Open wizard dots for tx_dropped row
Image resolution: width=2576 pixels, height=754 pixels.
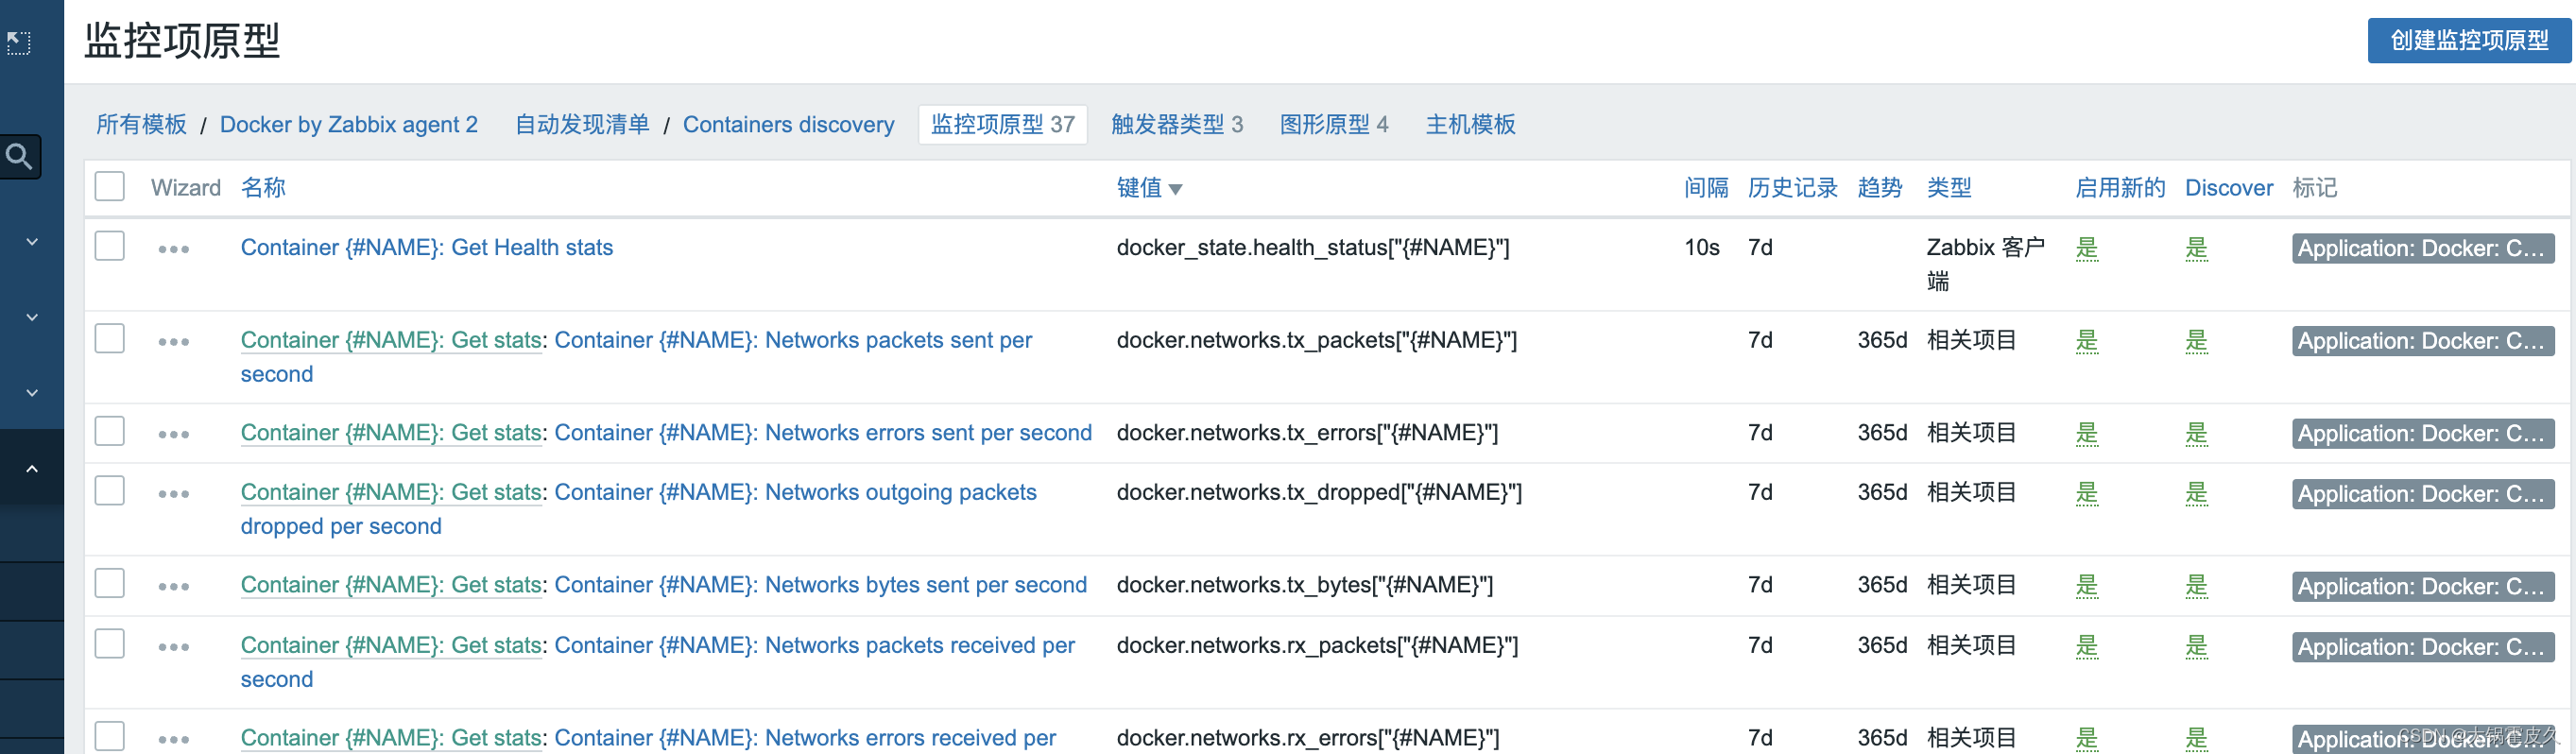pos(174,494)
